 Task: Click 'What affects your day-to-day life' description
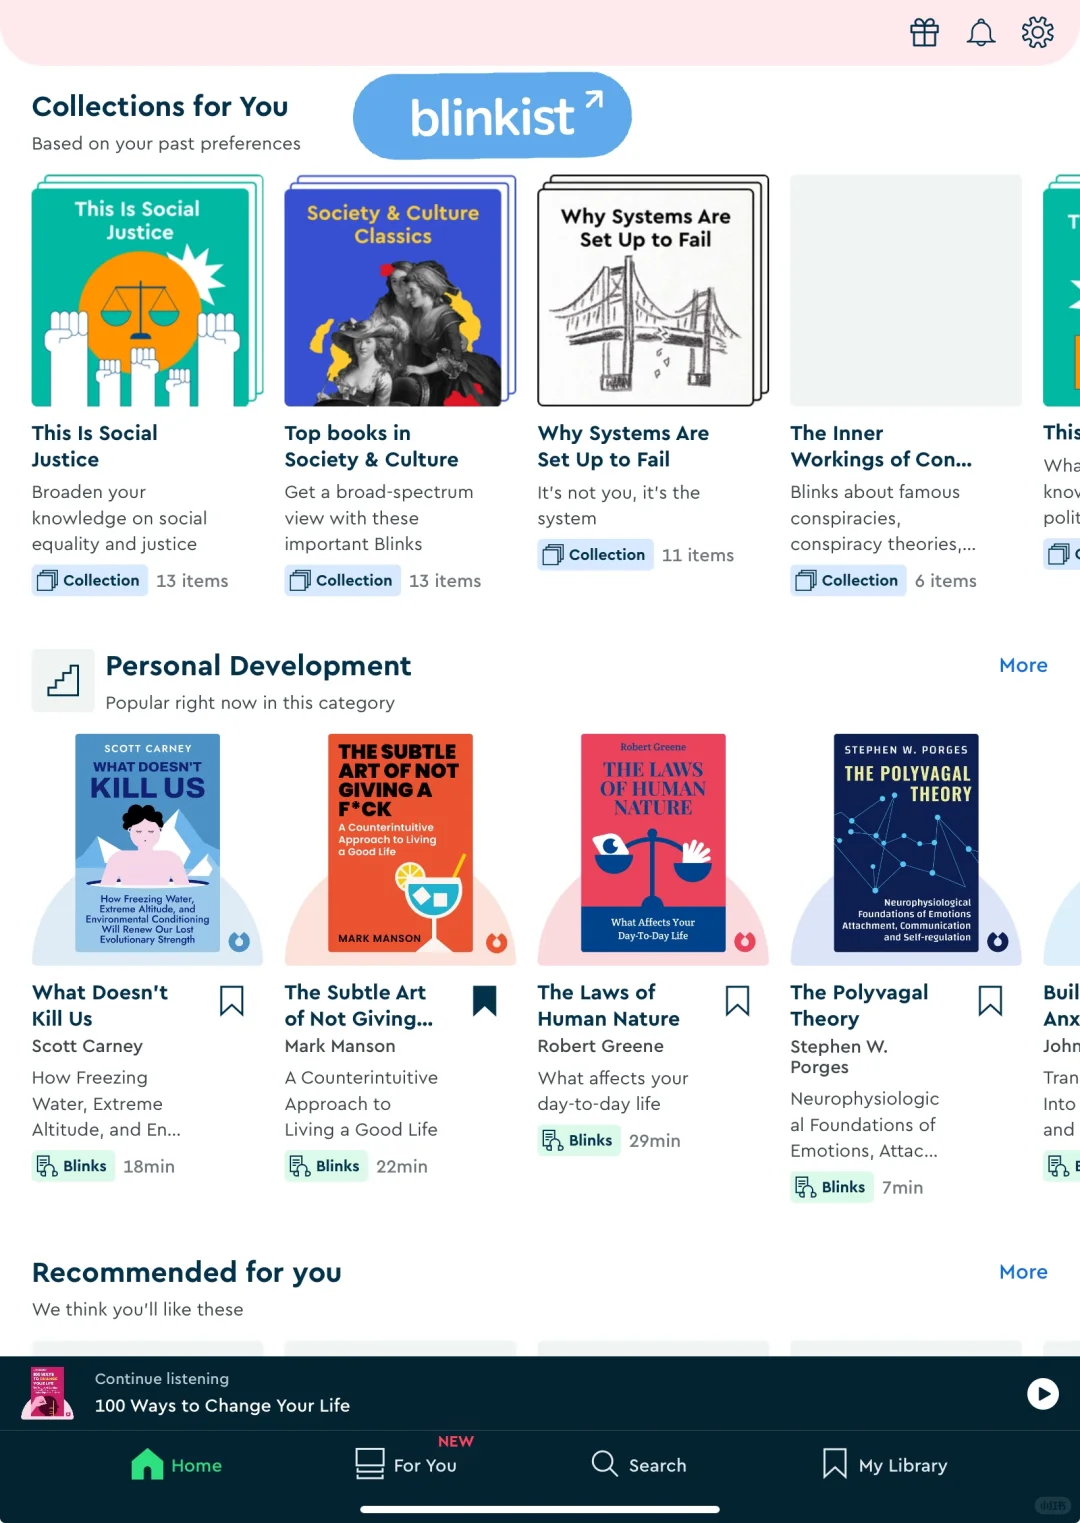(x=613, y=1091)
